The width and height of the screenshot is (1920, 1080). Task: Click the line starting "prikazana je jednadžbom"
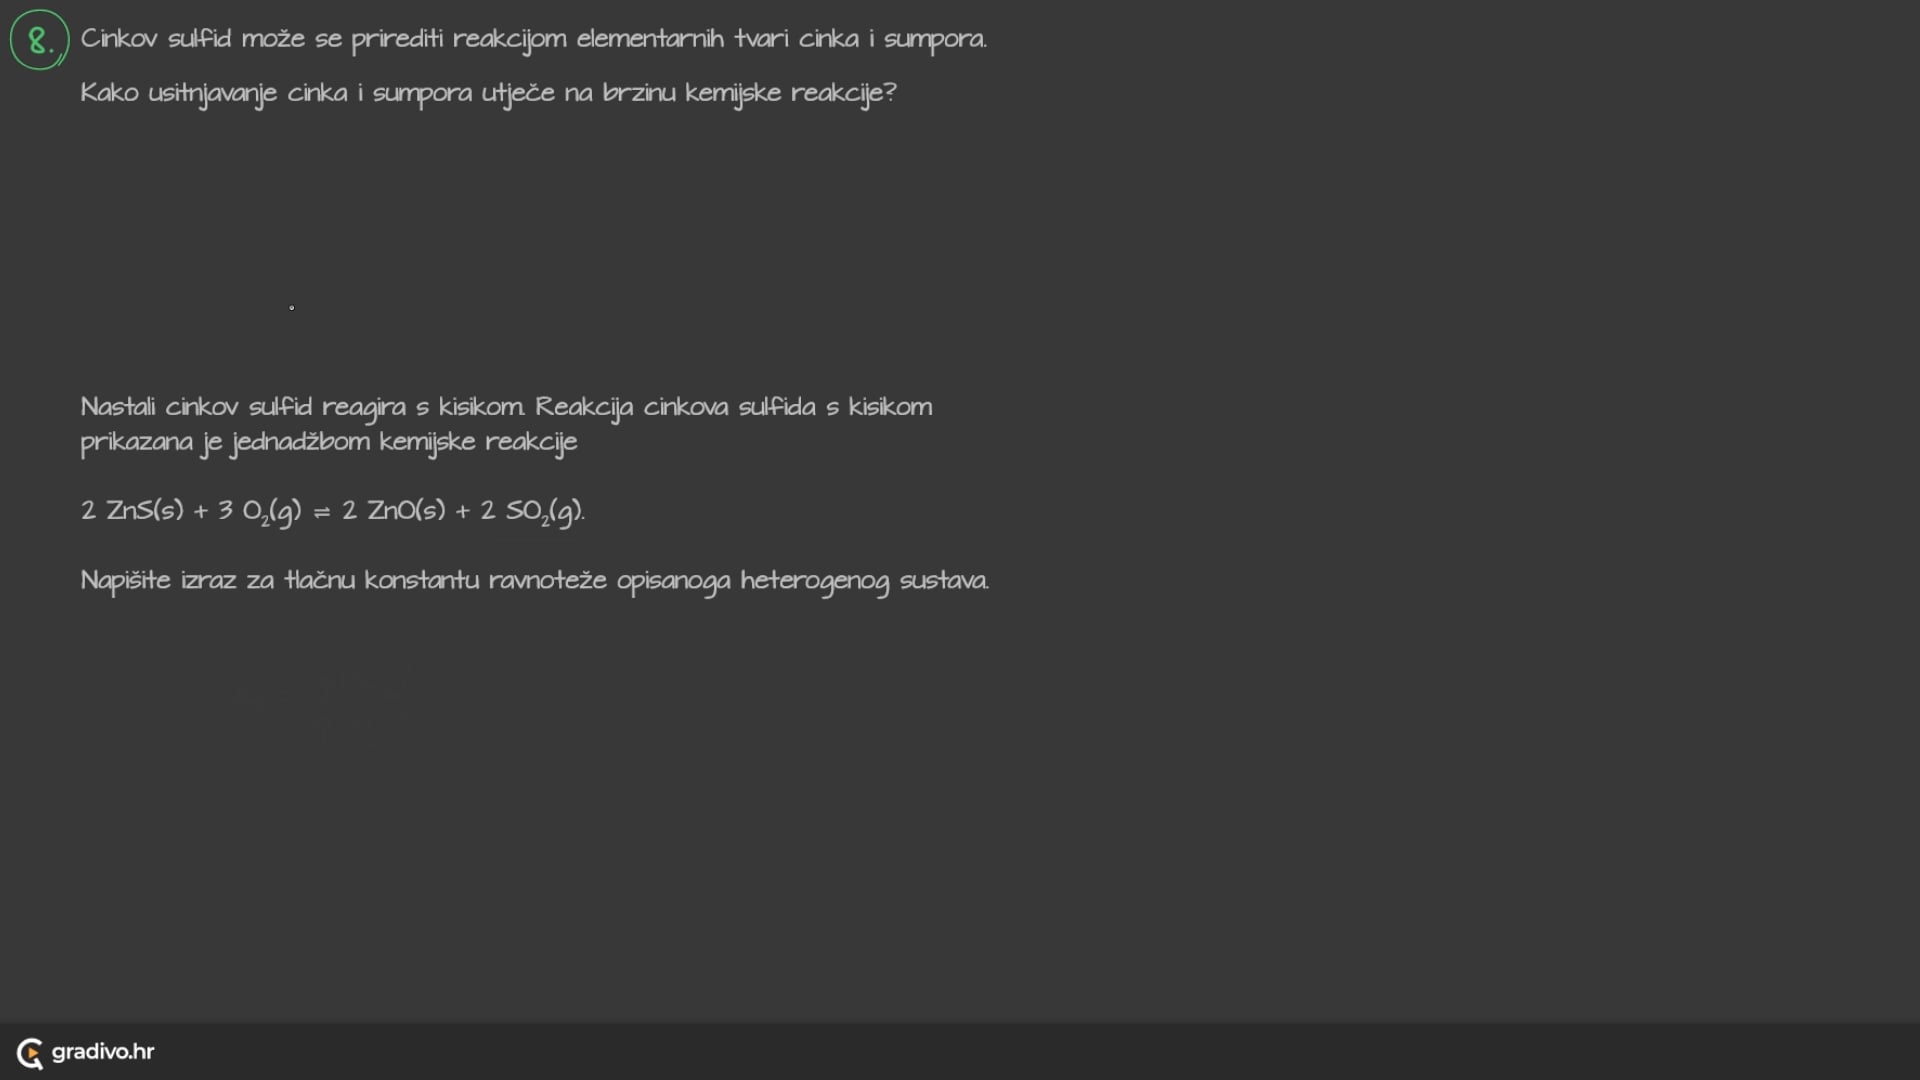[x=329, y=442]
